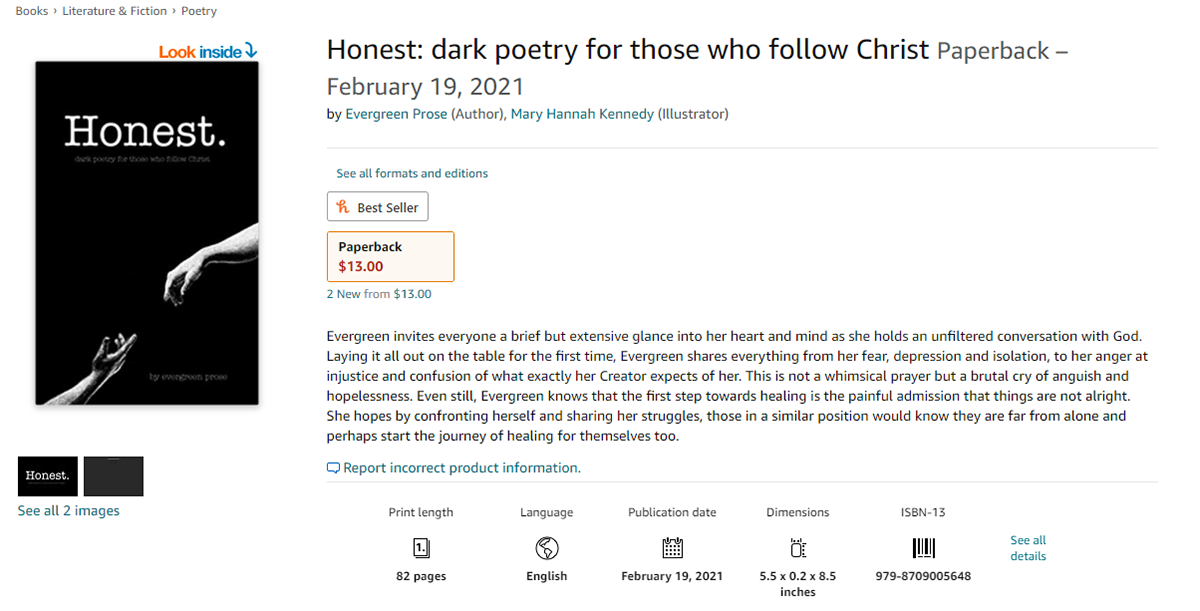Open author Evergreen Prose page

point(396,114)
